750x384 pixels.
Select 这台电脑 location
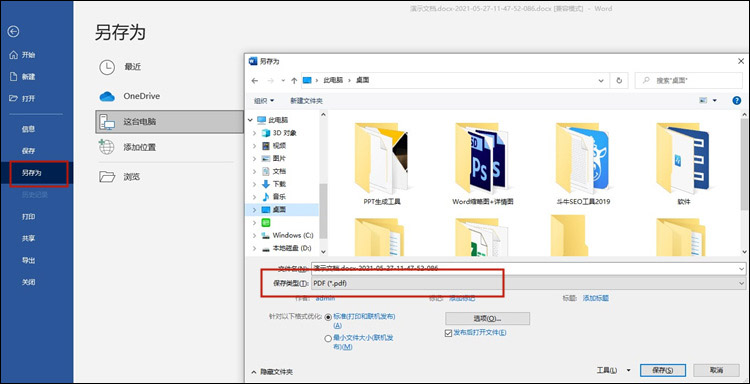169,121
